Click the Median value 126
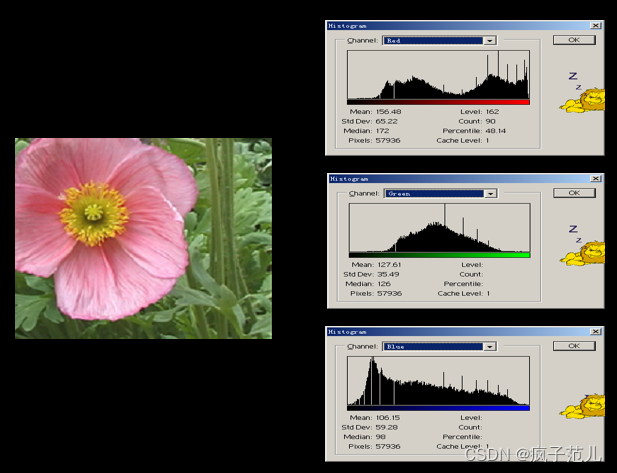617x473 pixels. point(384,284)
